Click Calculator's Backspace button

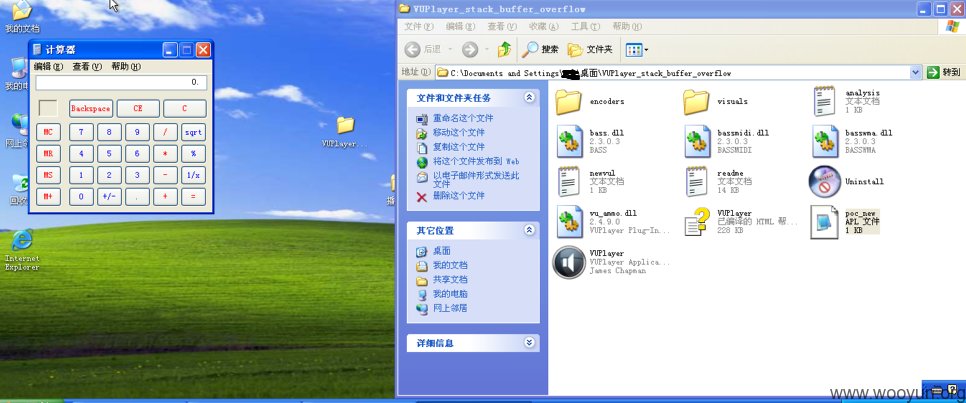(91, 108)
